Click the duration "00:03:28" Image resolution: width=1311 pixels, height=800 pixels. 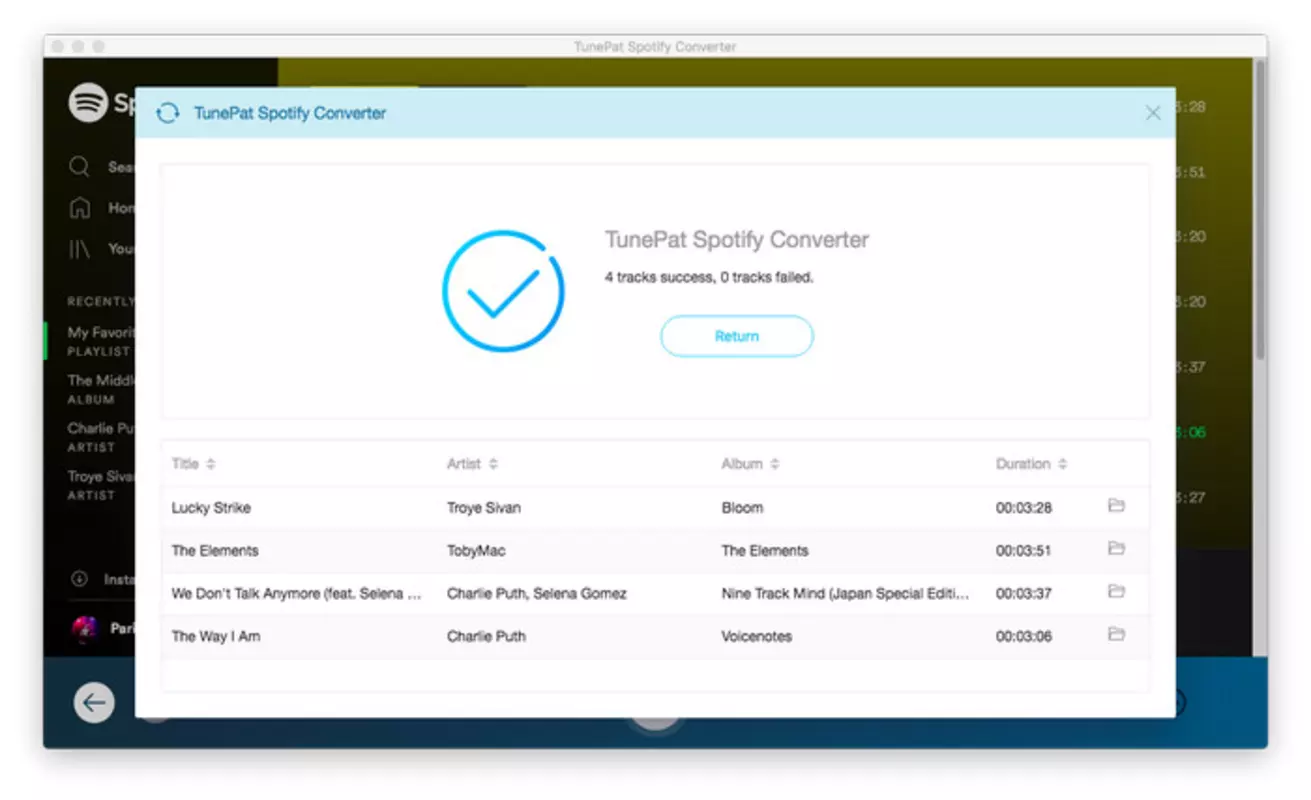pos(1024,508)
